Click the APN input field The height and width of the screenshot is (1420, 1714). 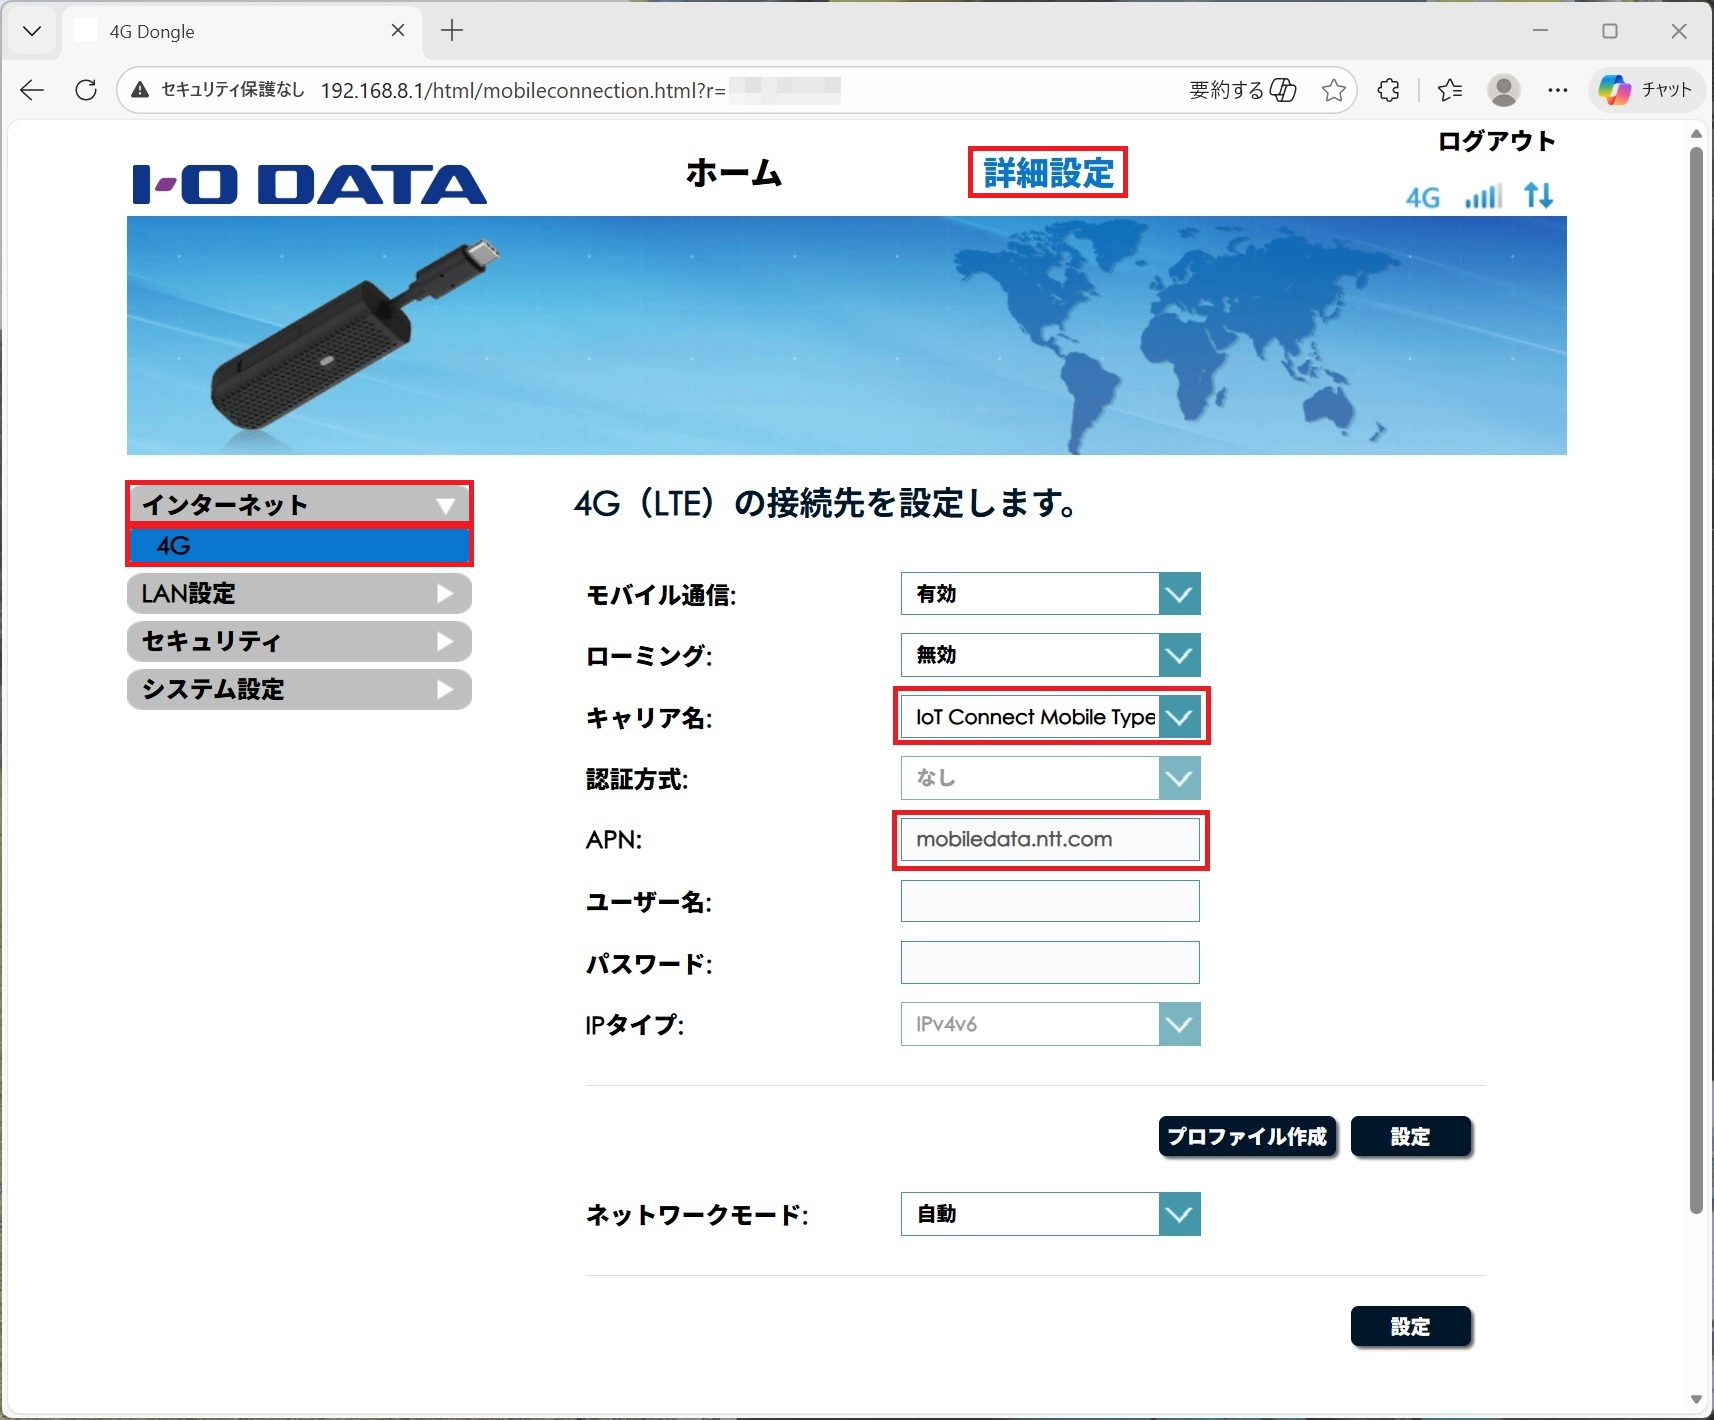click(x=1050, y=840)
